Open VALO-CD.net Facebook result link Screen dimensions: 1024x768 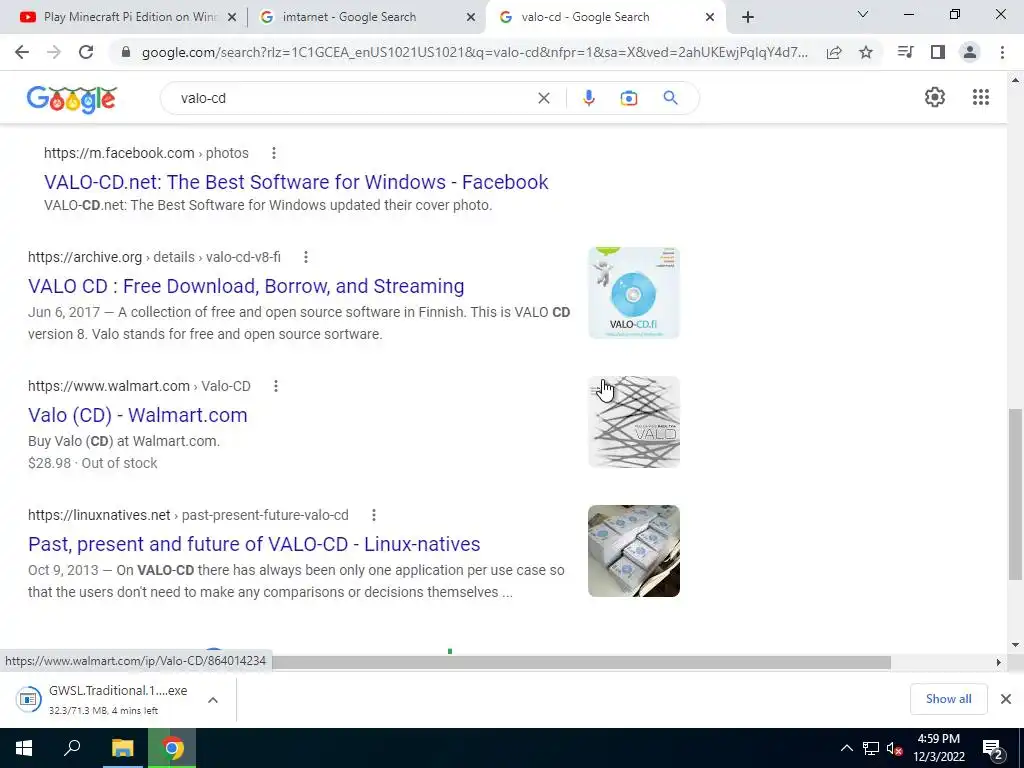coord(296,182)
